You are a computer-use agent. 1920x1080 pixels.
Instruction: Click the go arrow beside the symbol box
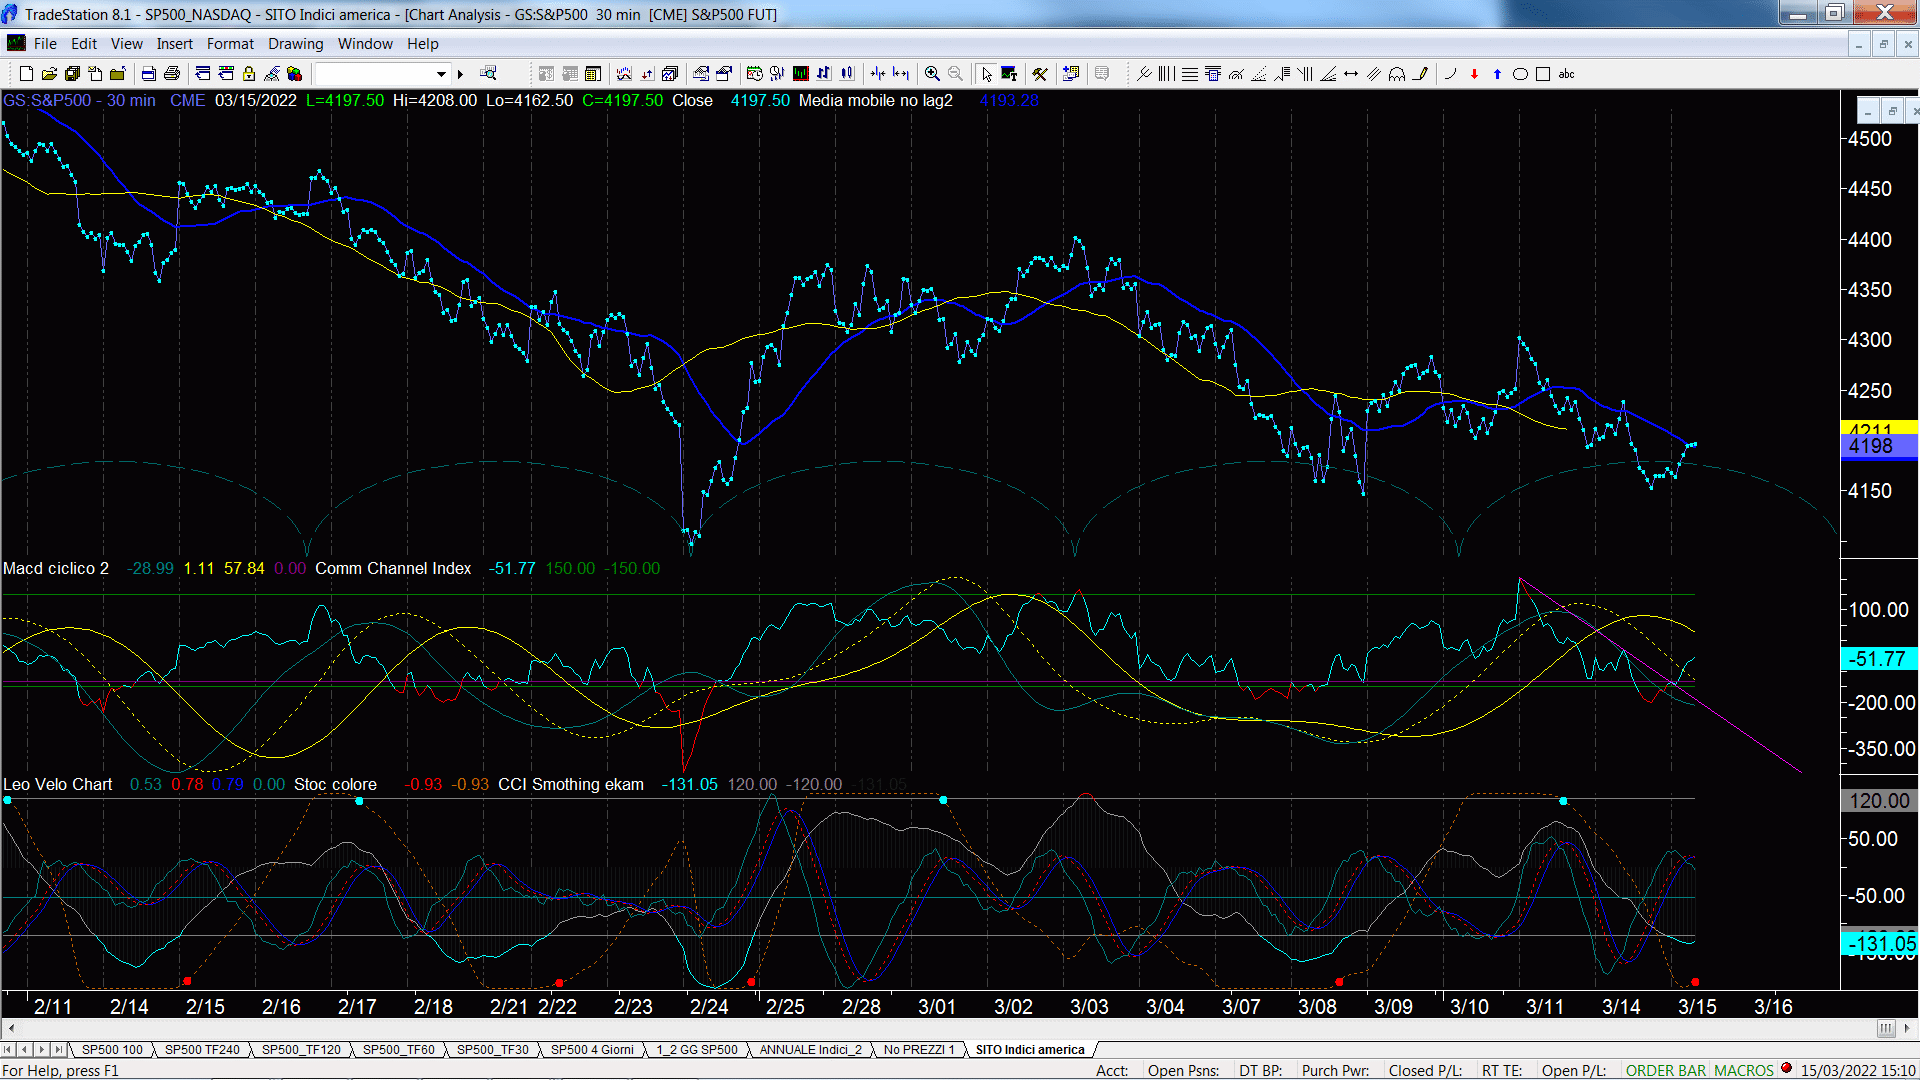pos(460,74)
